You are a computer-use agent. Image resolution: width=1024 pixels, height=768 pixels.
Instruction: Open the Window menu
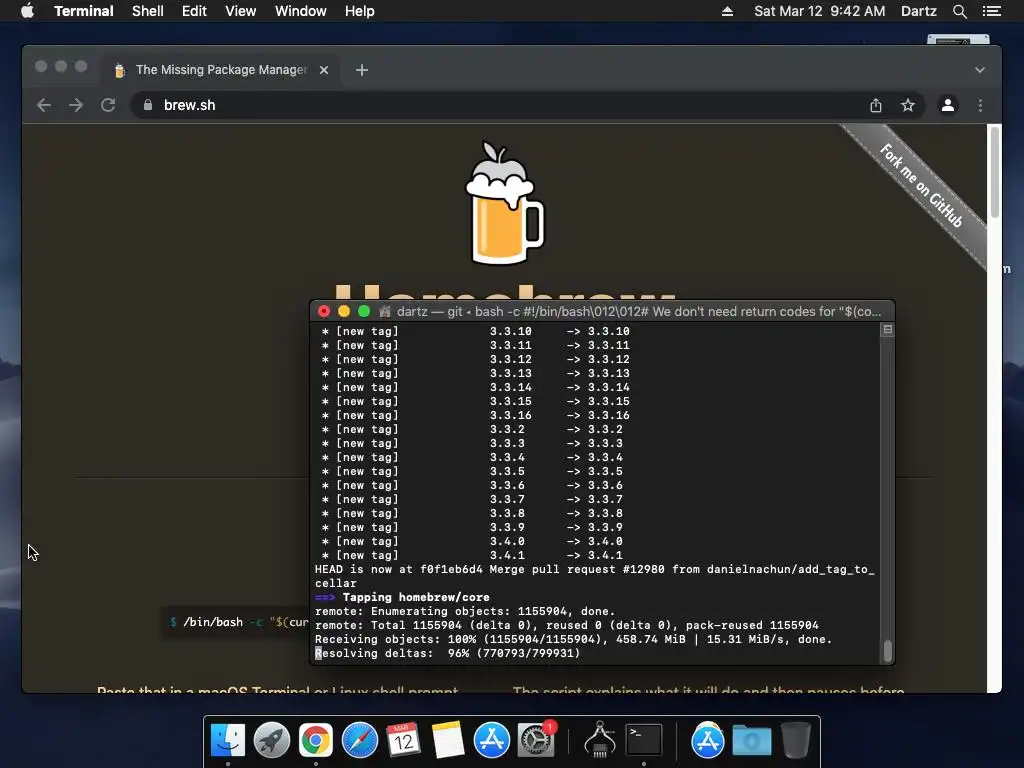pos(300,11)
